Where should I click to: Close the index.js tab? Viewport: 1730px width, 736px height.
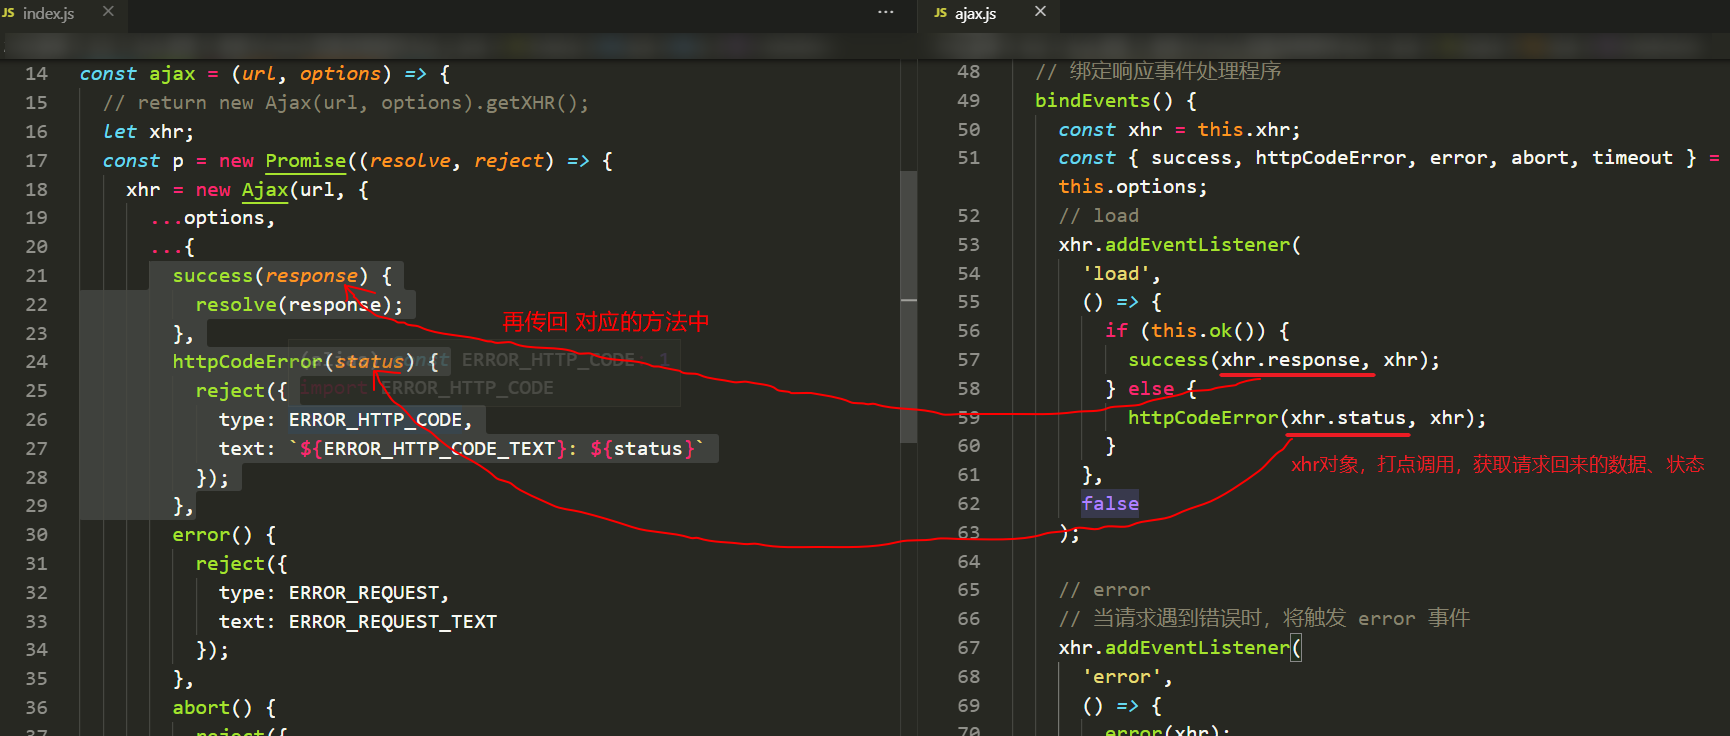click(x=108, y=12)
